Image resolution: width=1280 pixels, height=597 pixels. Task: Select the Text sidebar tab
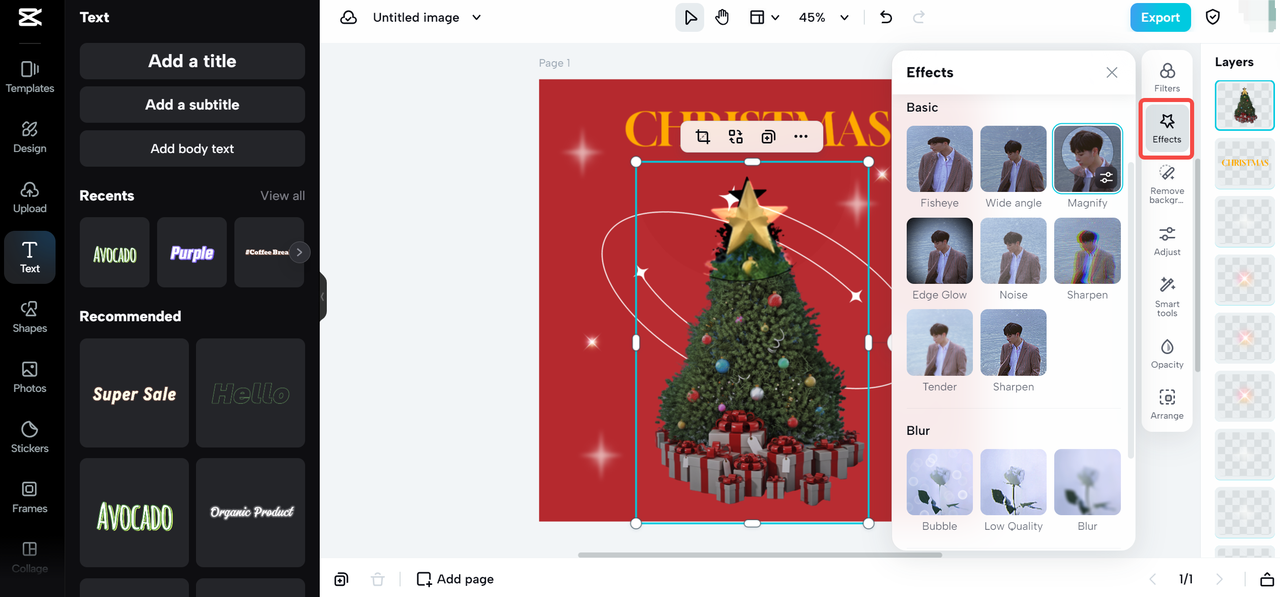30,257
